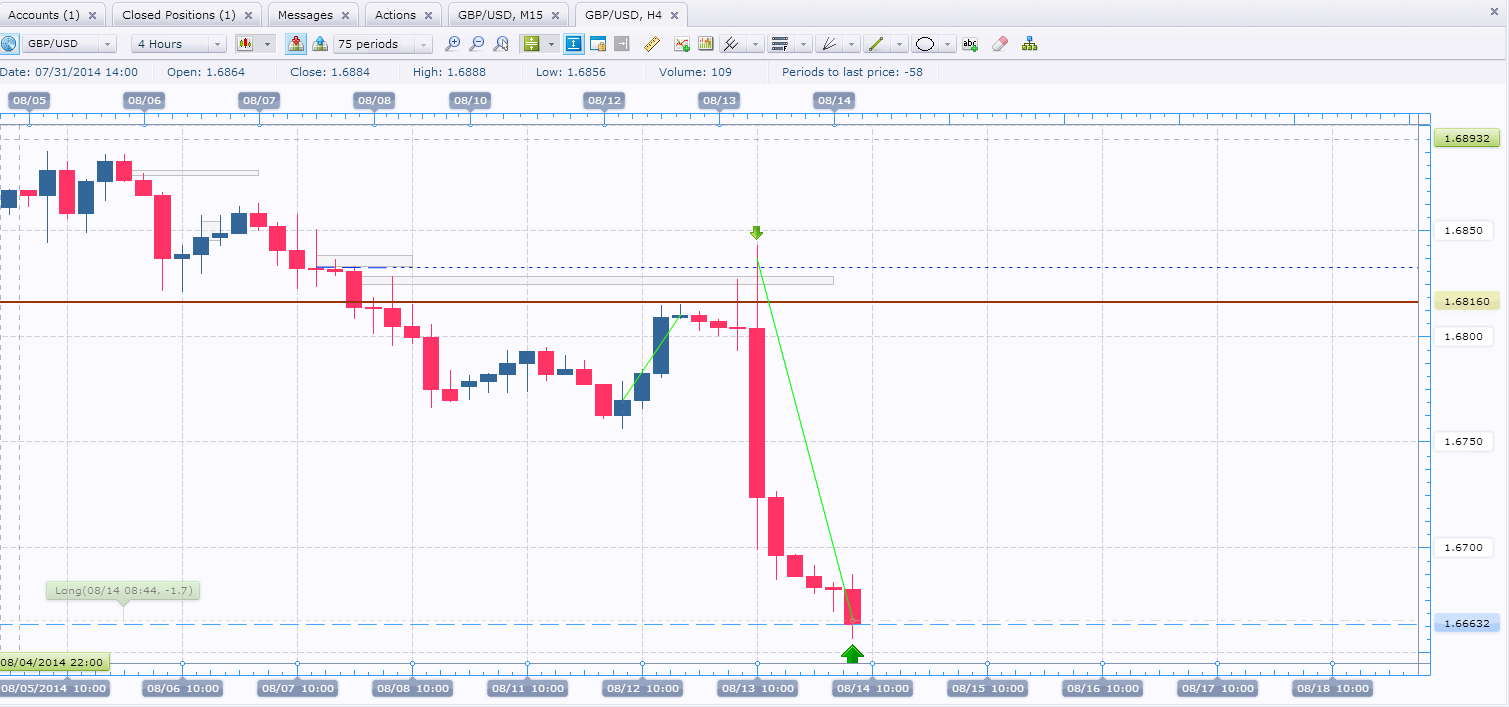
Task: Click the zoom in magnifier icon
Action: click(x=453, y=44)
